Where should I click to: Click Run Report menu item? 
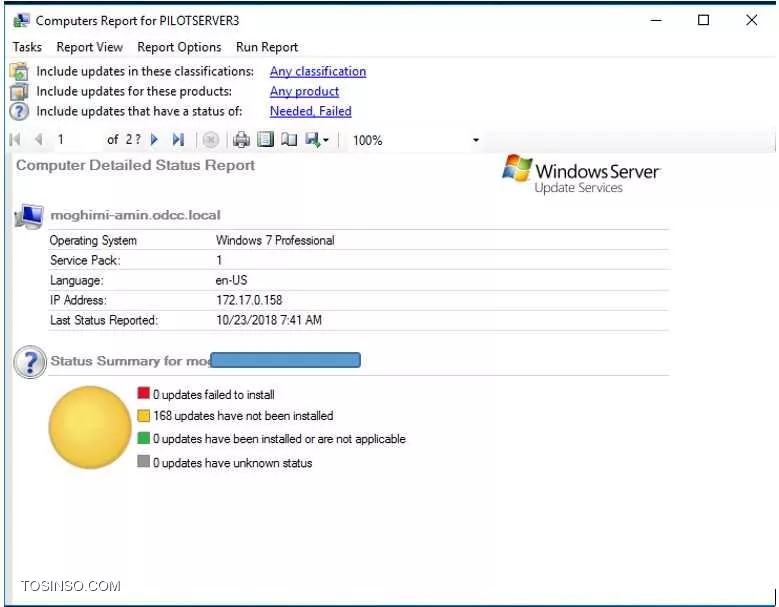(x=267, y=47)
